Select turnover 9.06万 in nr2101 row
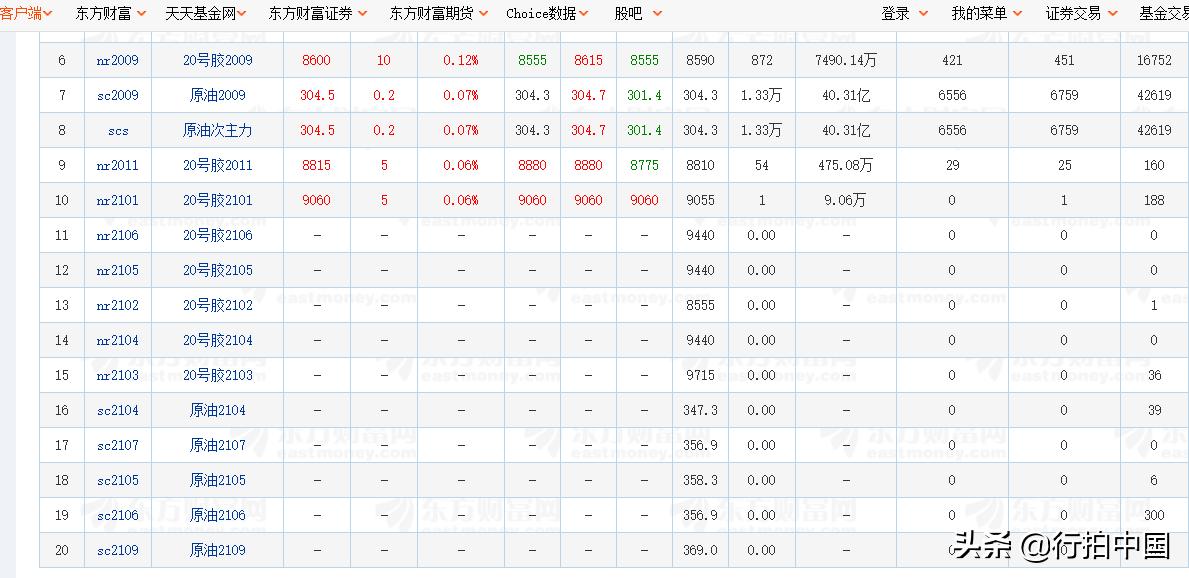 click(x=845, y=200)
